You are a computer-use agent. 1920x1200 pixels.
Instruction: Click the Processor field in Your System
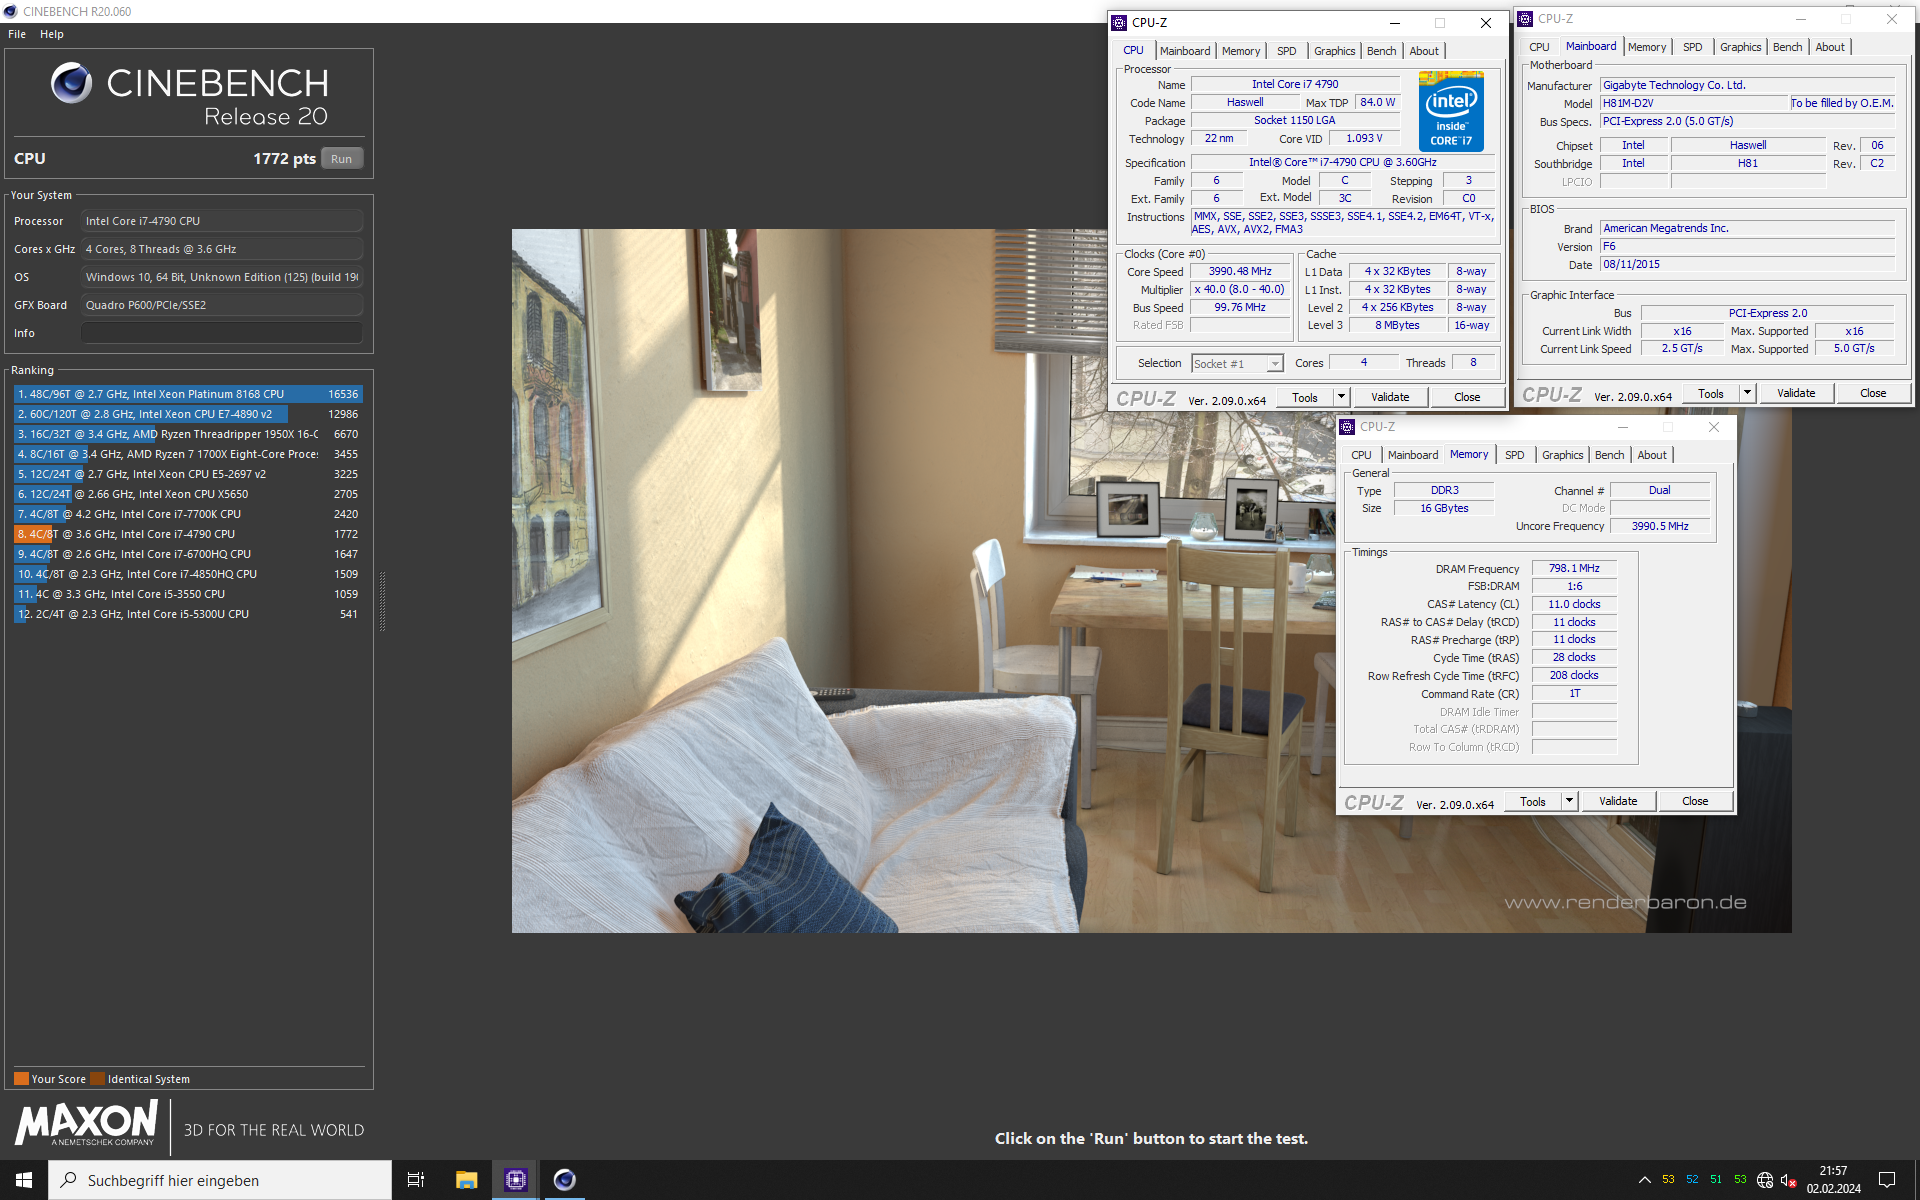(222, 221)
